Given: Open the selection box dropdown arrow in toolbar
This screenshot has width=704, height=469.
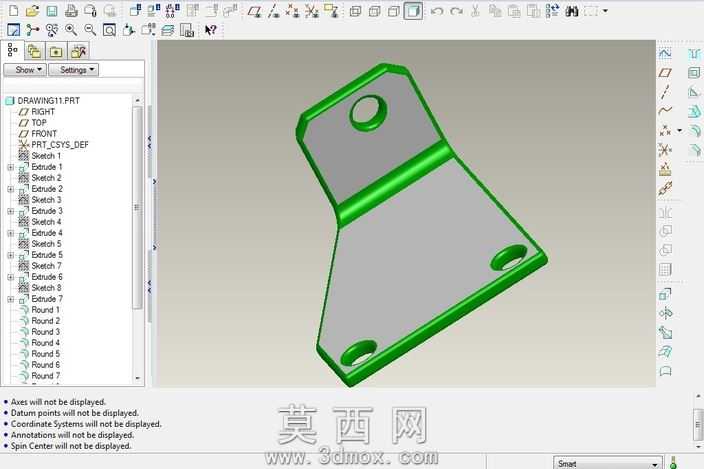Looking at the screenshot, I should 605,11.
